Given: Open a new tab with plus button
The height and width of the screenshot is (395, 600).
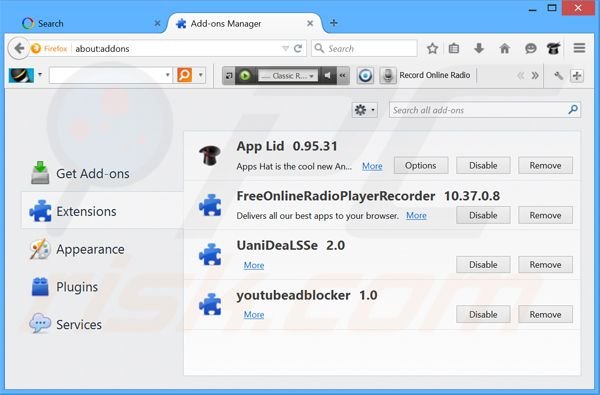Looking at the screenshot, I should [334, 23].
